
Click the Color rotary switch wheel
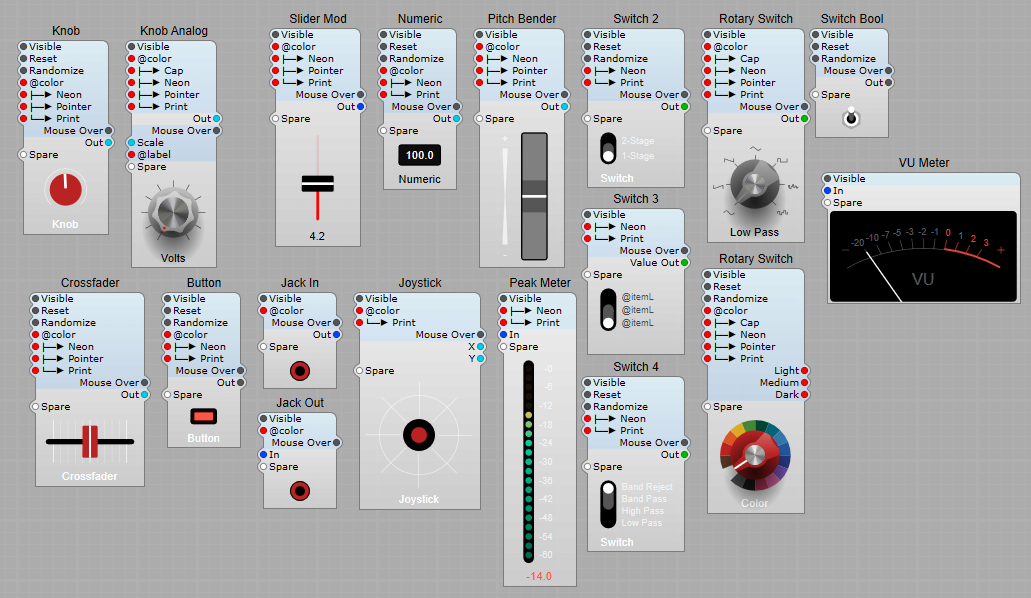point(754,455)
